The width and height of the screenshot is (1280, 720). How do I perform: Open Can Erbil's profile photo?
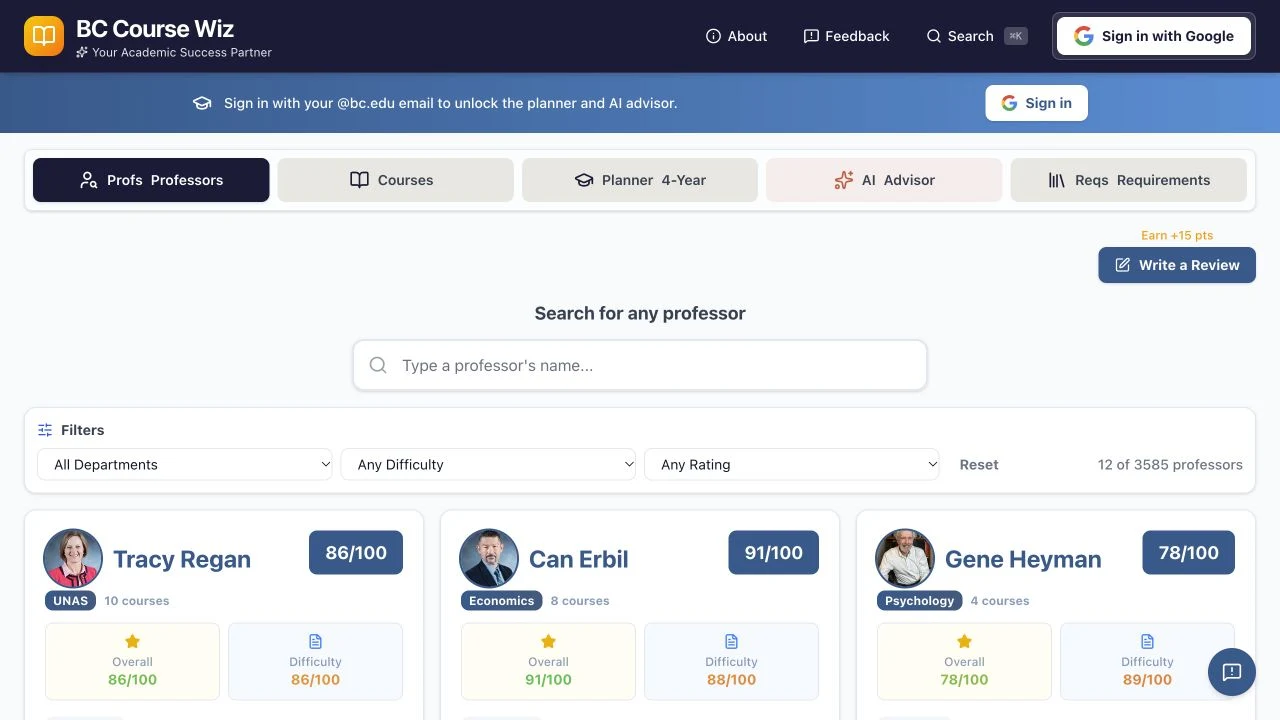click(489, 558)
